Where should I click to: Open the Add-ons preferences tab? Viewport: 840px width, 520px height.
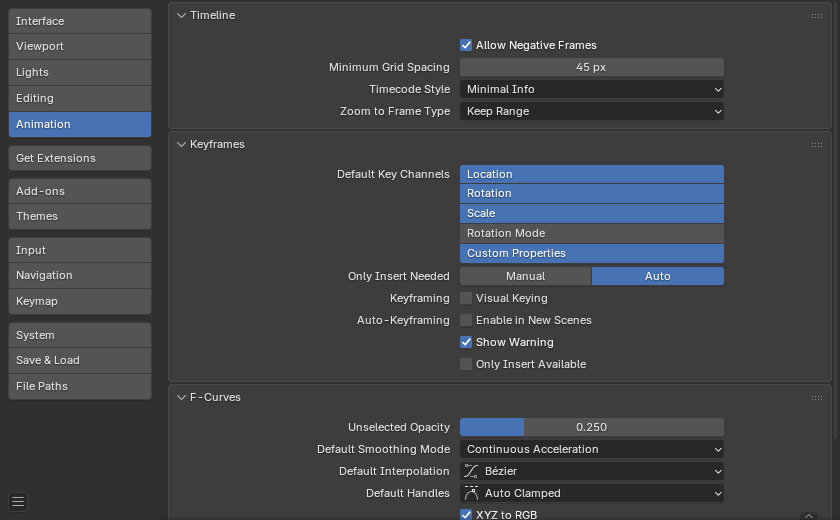click(80, 191)
